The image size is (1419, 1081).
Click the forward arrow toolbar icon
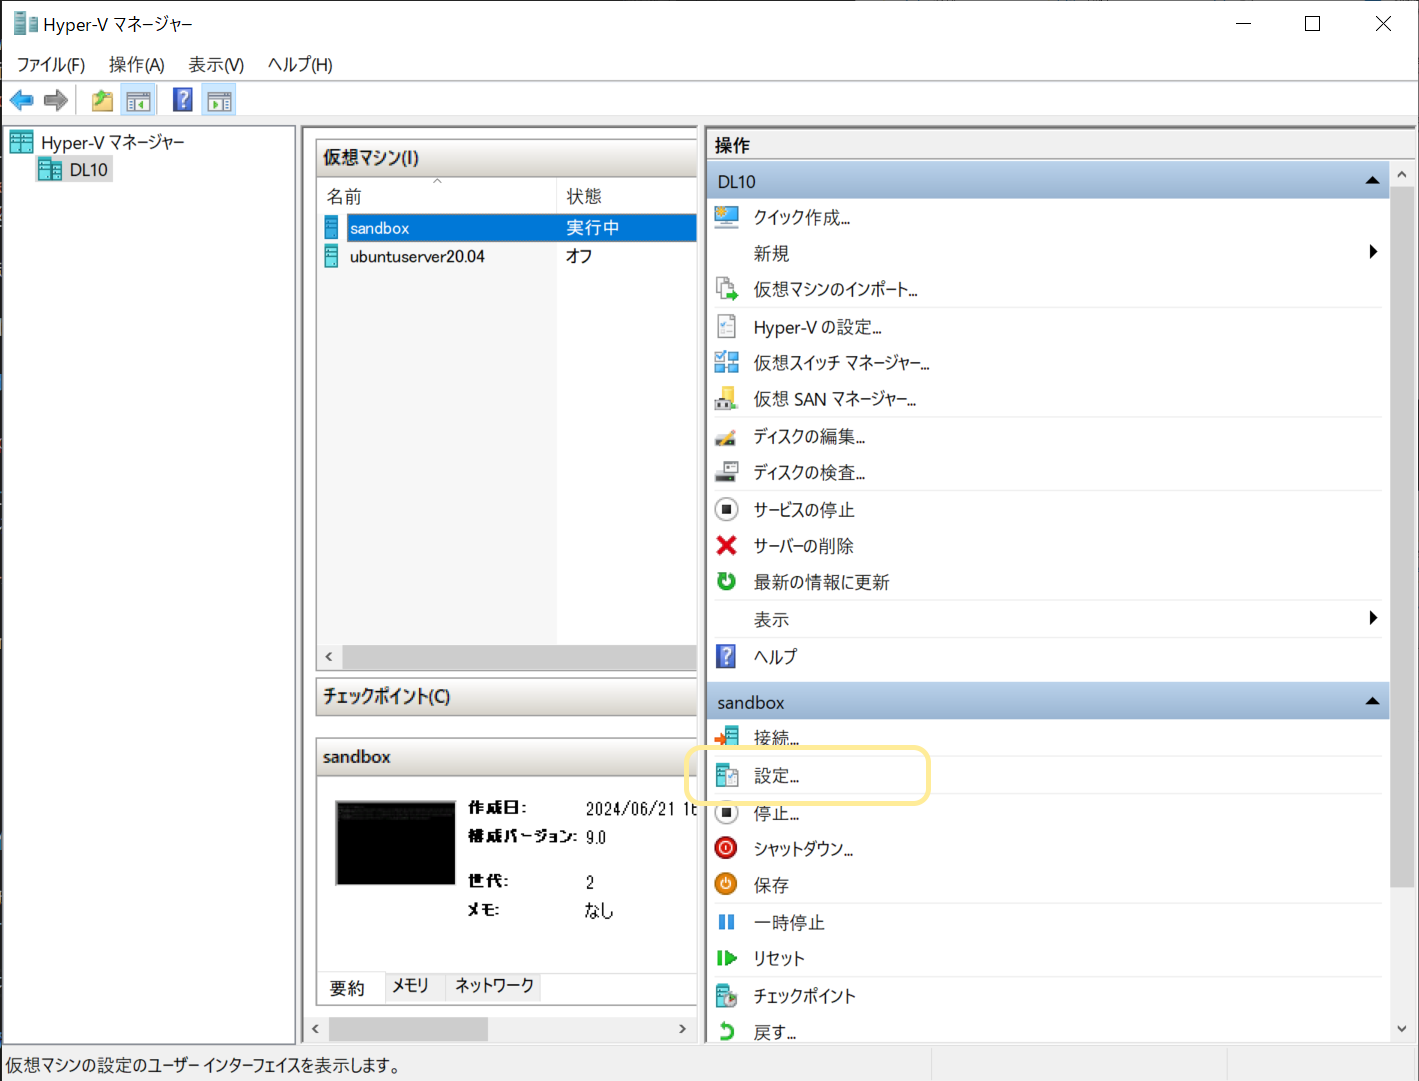[56, 100]
